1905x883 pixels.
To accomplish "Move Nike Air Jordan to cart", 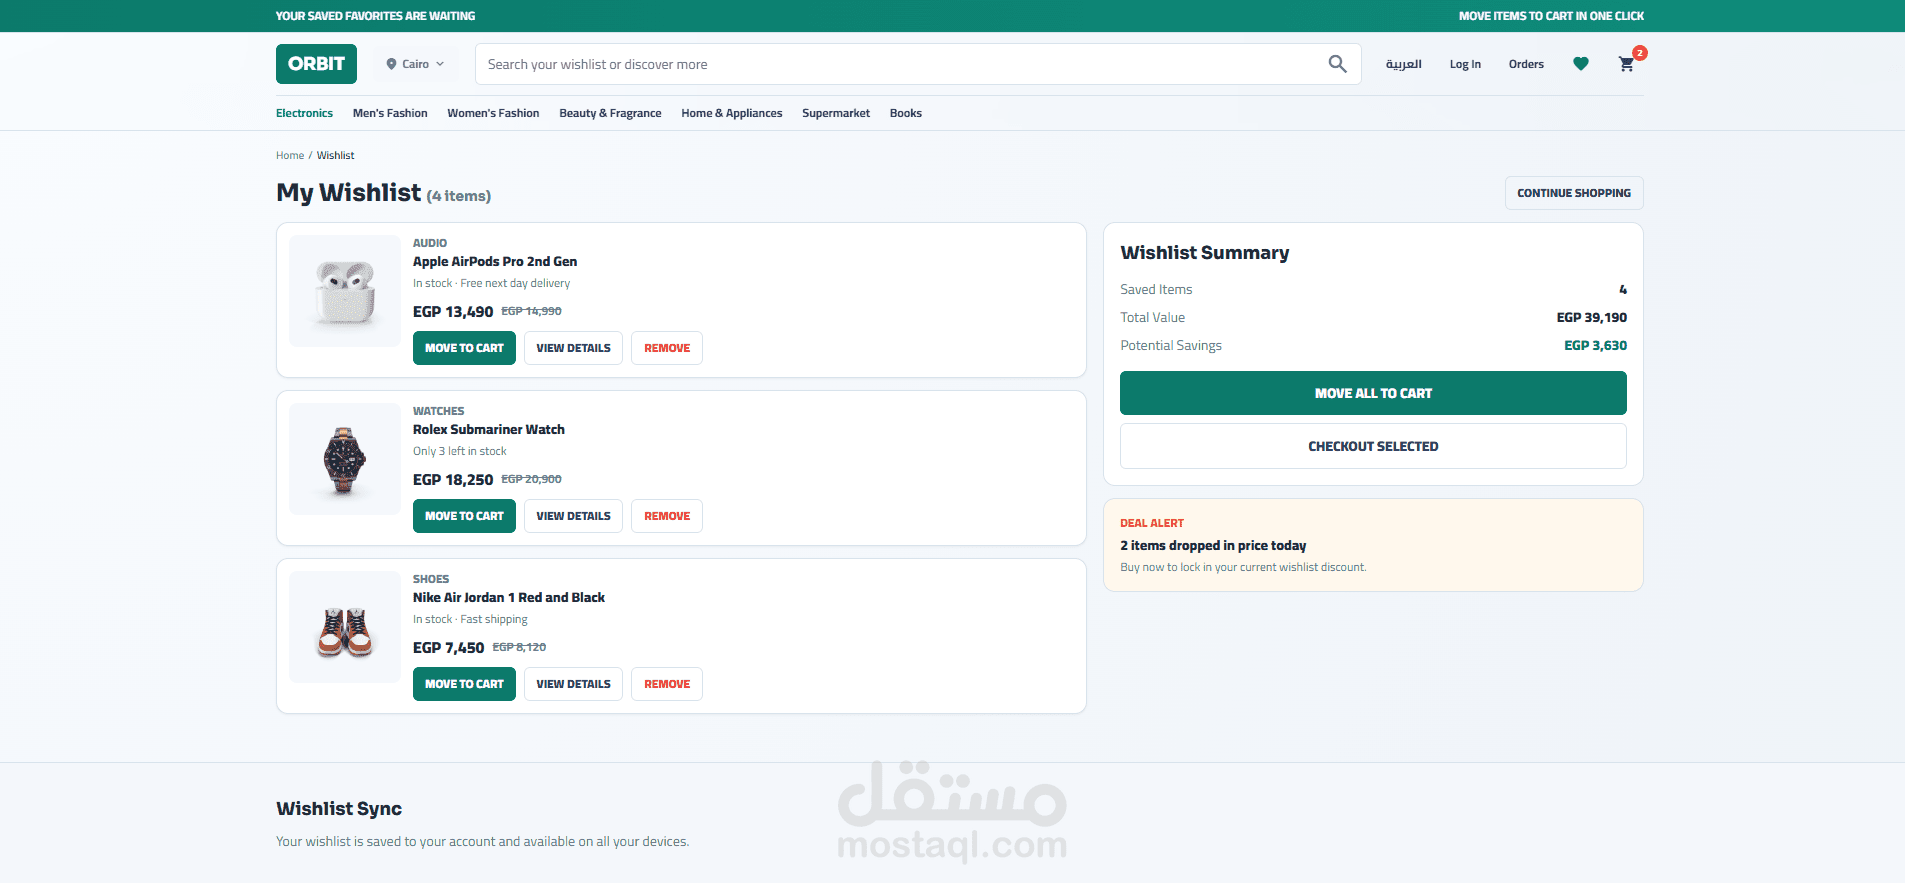I will pyautogui.click(x=464, y=684).
